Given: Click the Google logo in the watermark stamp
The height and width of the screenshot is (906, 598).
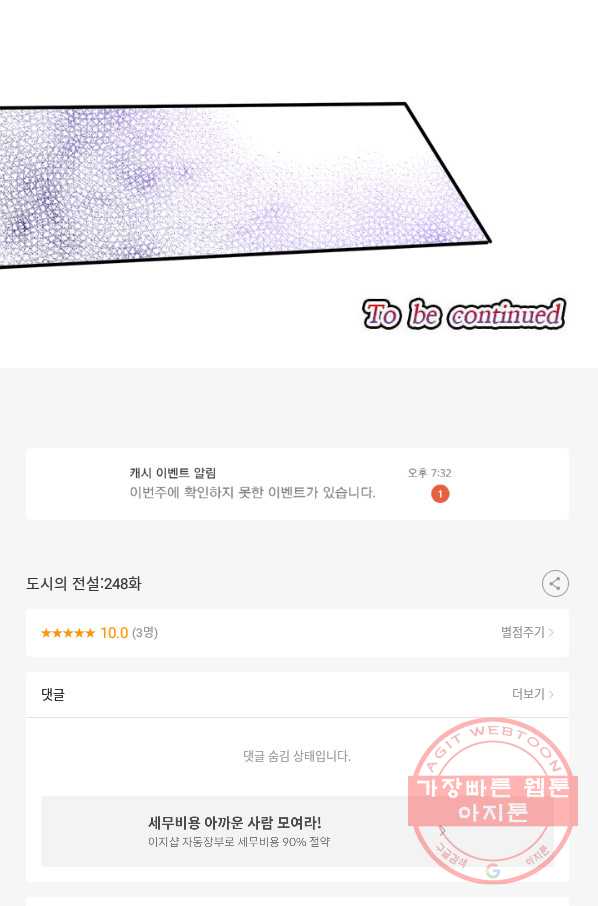Looking at the screenshot, I should 493,871.
